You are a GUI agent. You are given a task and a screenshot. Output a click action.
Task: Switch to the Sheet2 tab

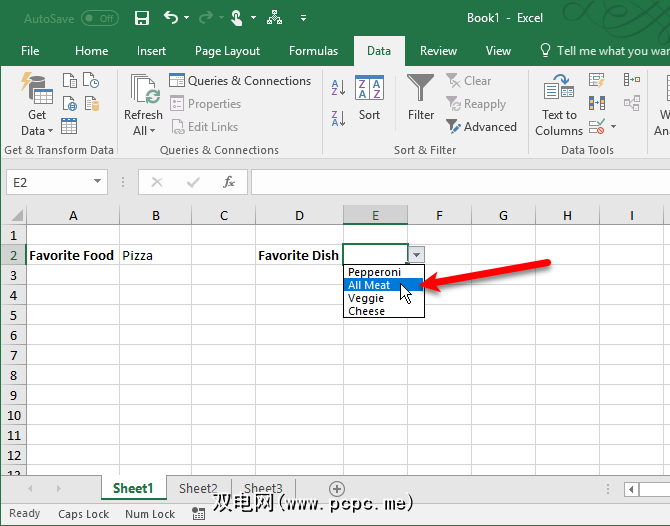coord(198,489)
